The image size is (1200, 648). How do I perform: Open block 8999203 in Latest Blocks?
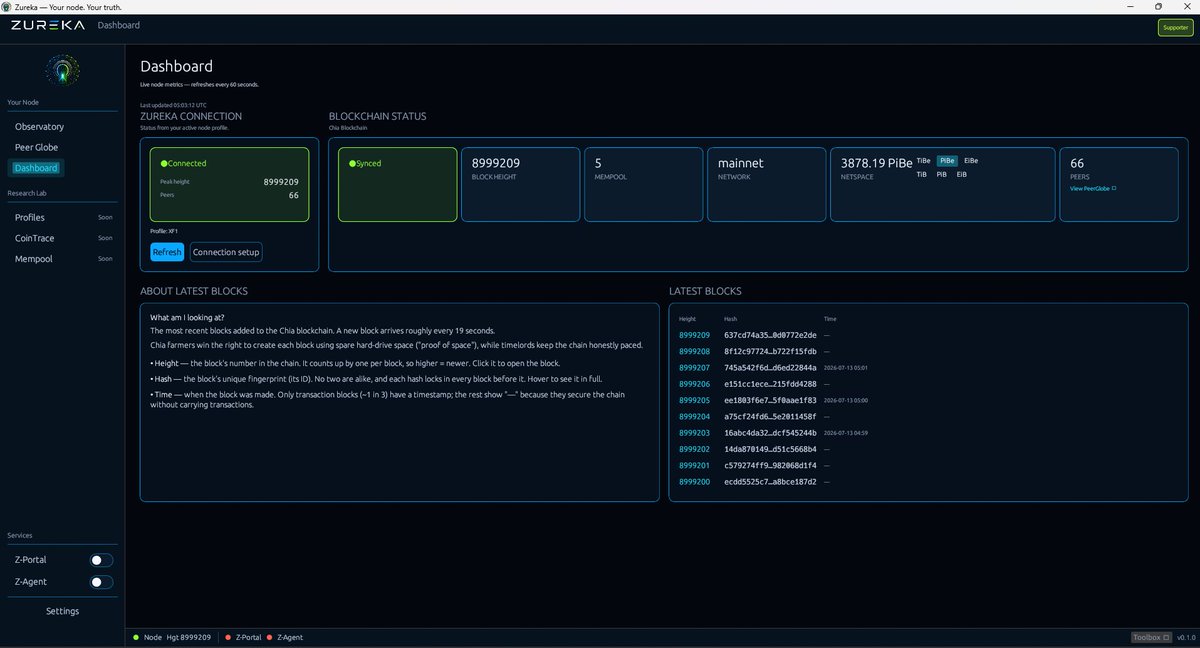coord(694,433)
